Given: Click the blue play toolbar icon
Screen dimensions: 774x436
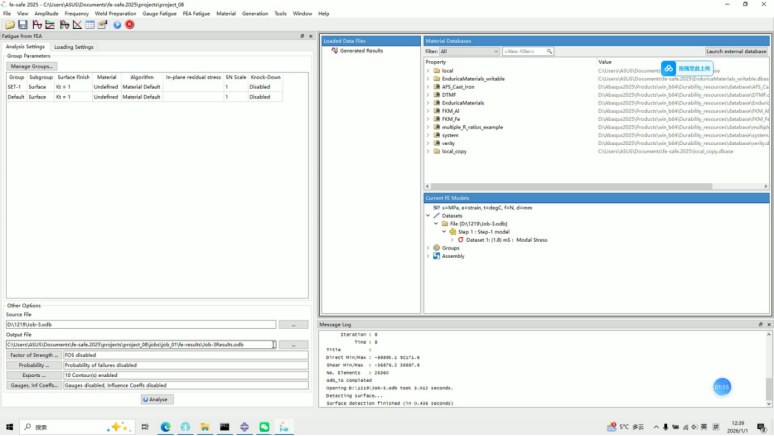Looking at the screenshot, I should (x=117, y=25).
